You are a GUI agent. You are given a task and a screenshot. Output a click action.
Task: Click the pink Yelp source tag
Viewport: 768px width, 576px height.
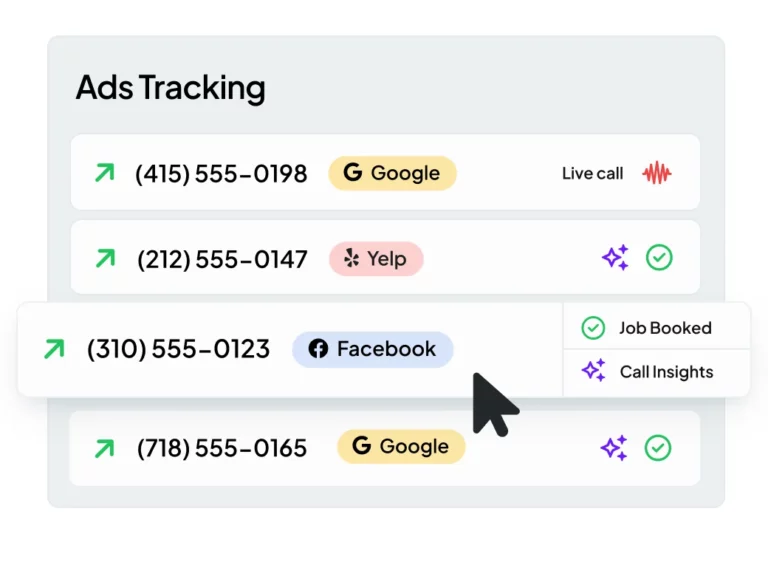tap(376, 259)
